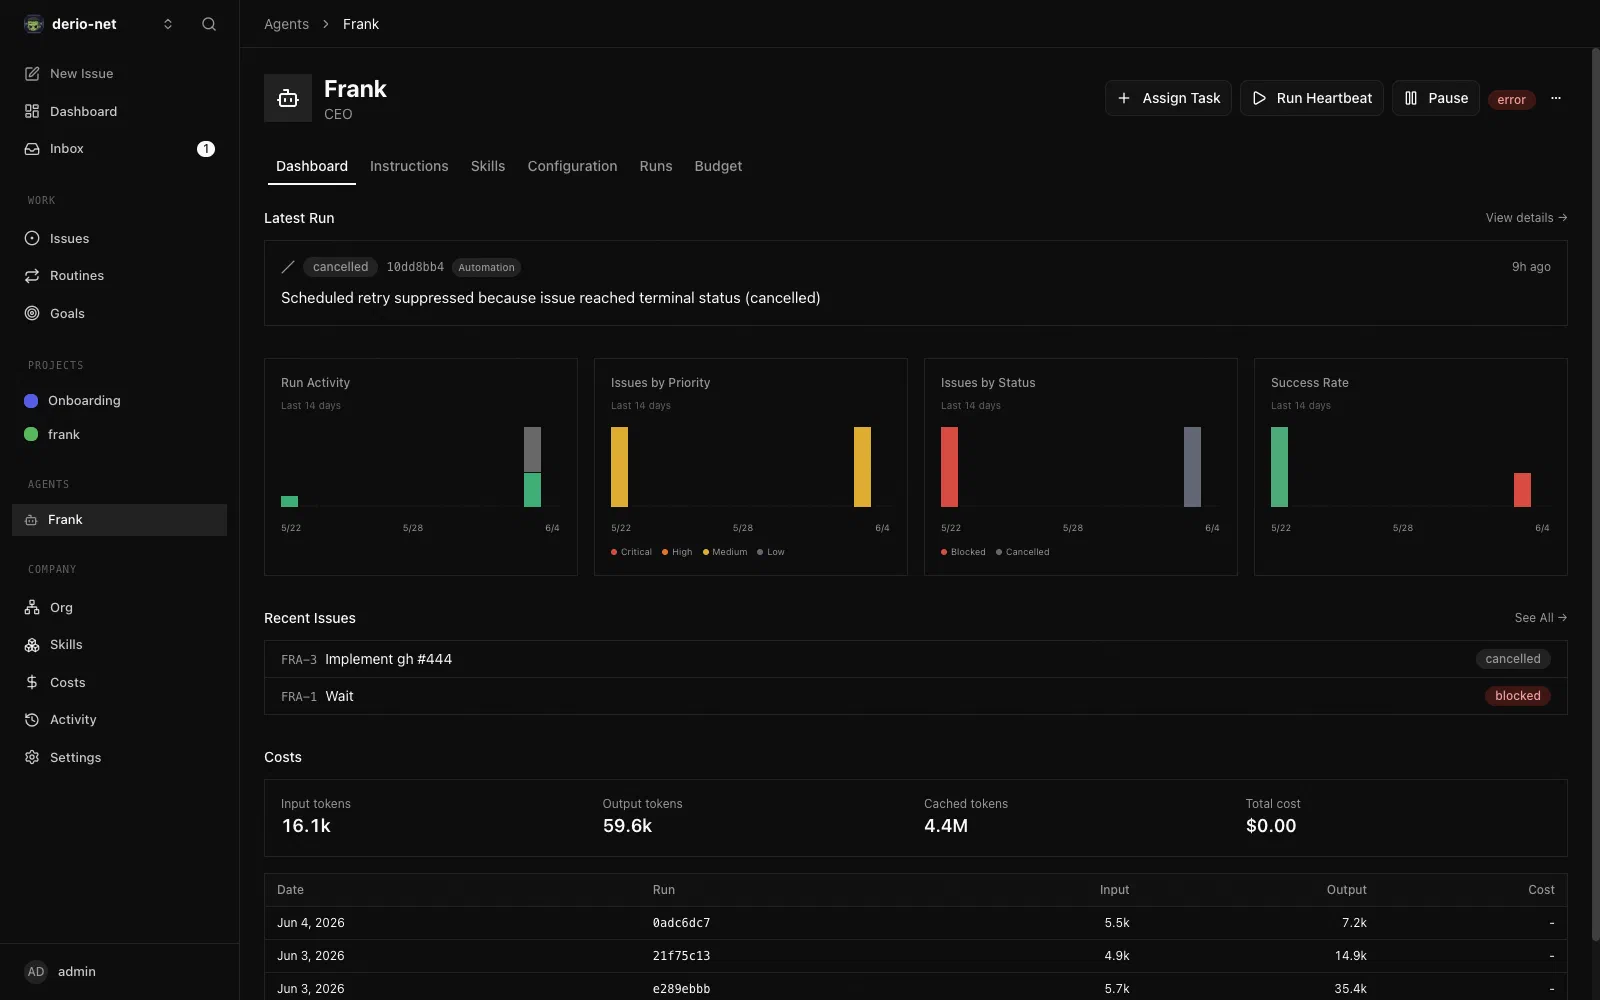This screenshot has height=1000, width=1600.
Task: Open Settings in the sidebar
Action: tap(119, 757)
